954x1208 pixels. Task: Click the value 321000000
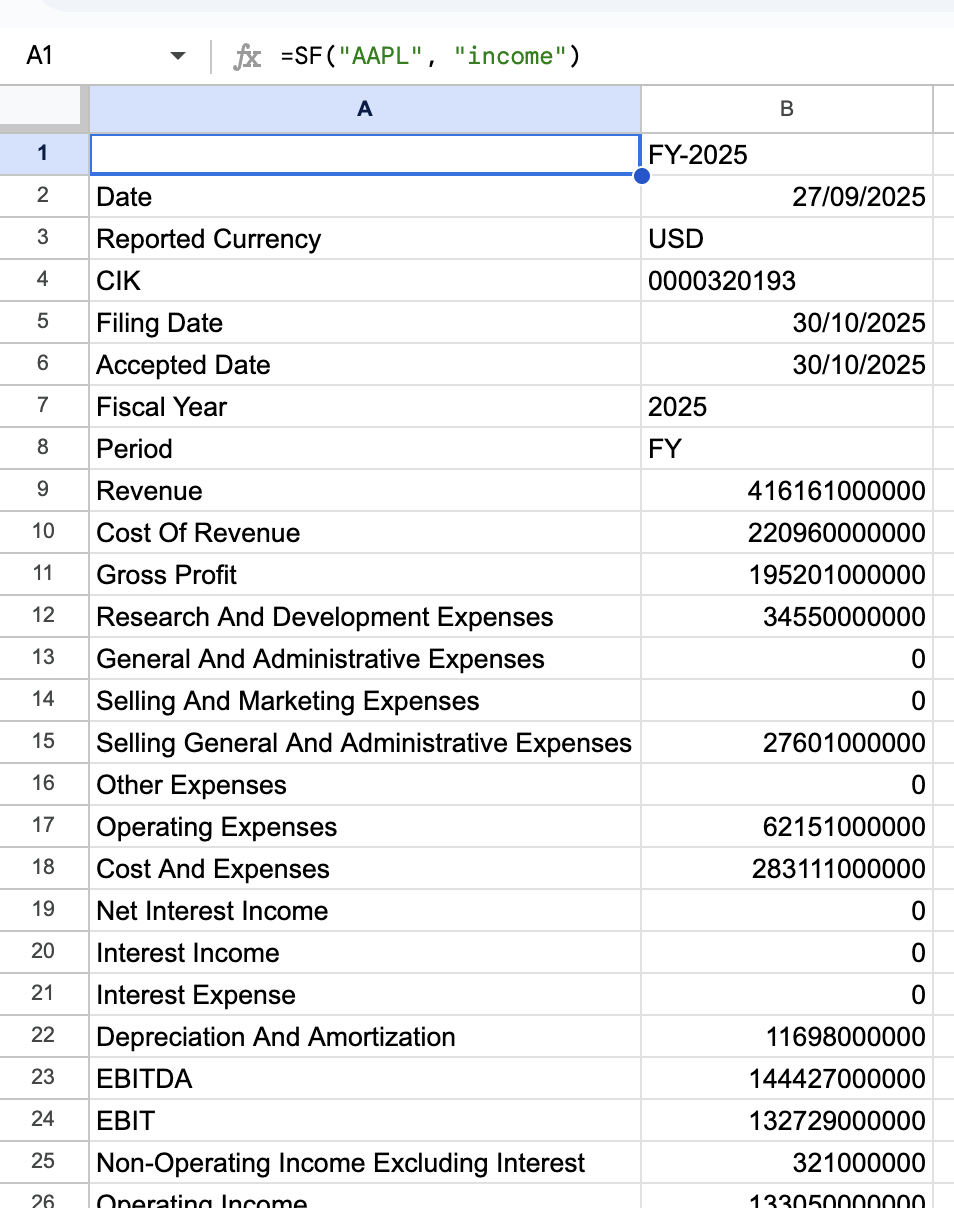coord(786,1162)
